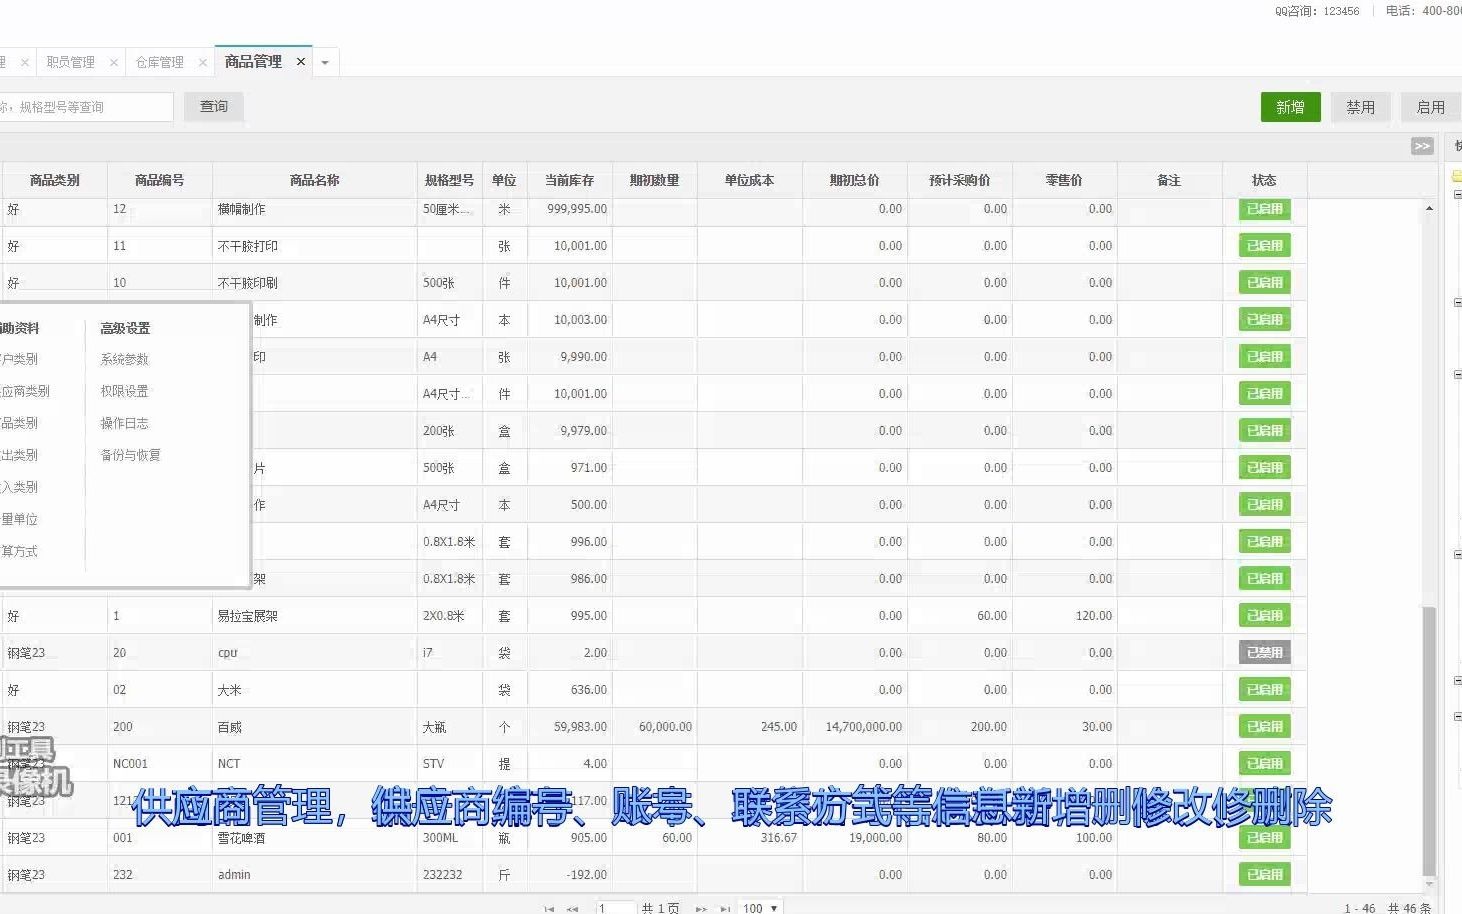Click the 预计采购价 column header
This screenshot has width=1462, height=914.
(959, 180)
